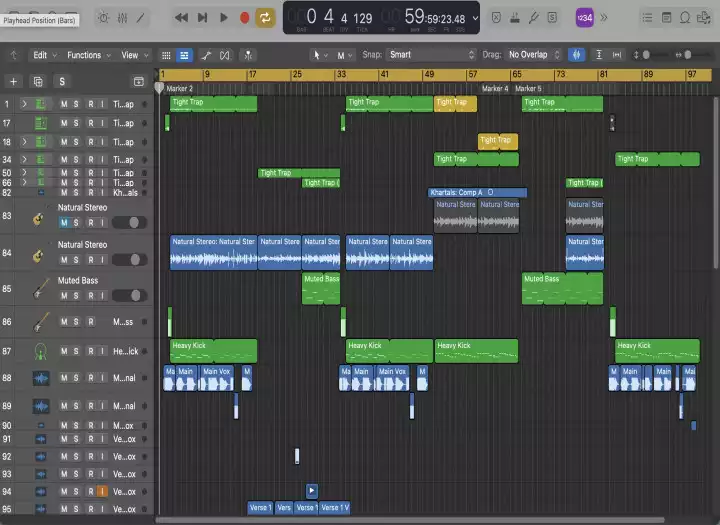
Task: Open the Functions menu
Action: click(x=89, y=55)
